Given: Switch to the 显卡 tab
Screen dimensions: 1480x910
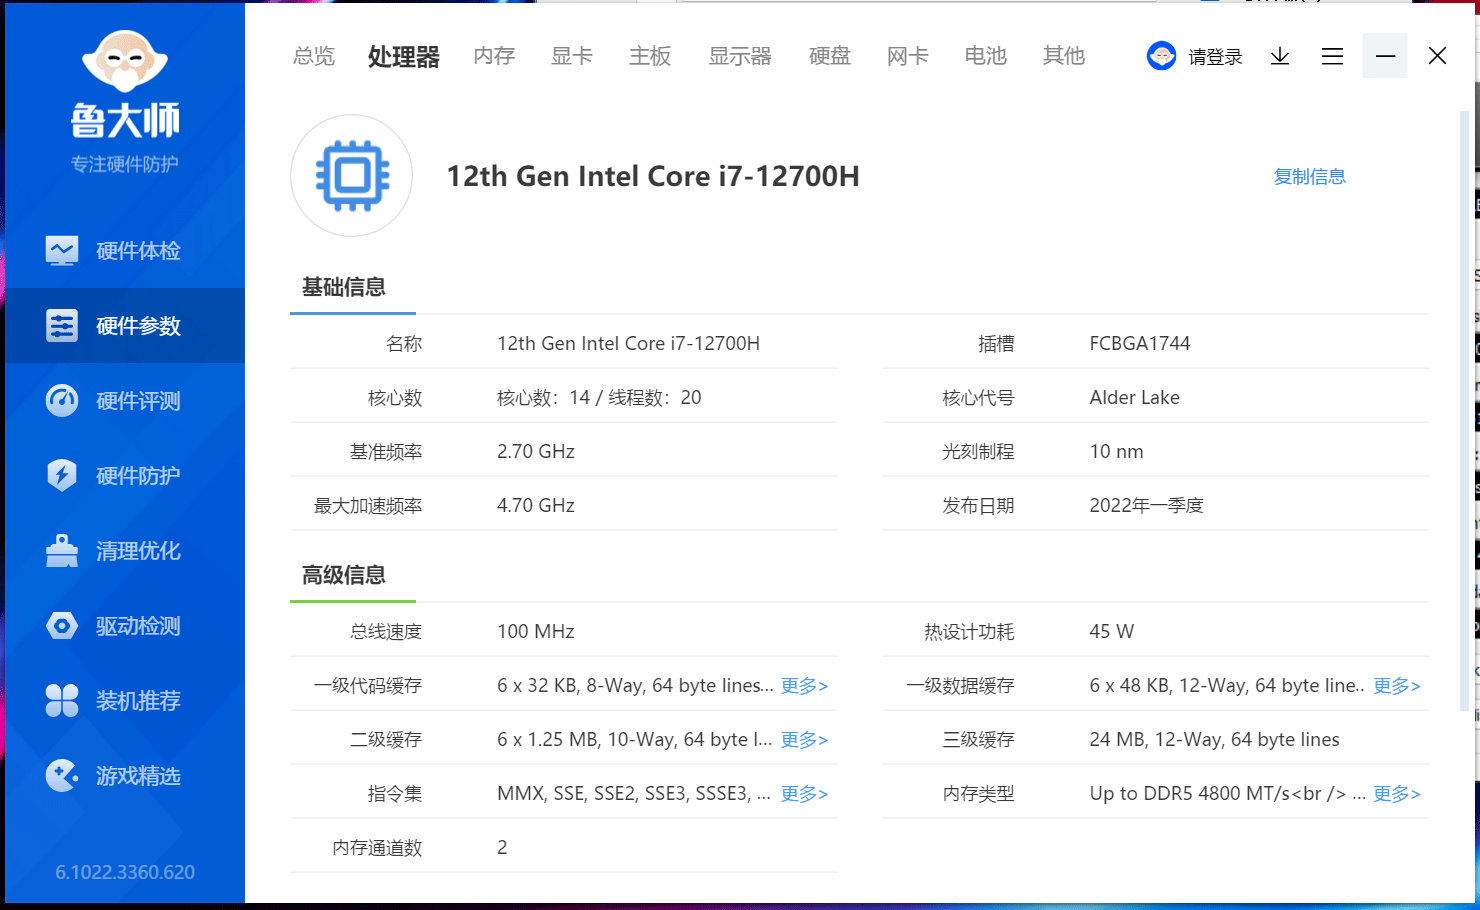Looking at the screenshot, I should pos(572,56).
